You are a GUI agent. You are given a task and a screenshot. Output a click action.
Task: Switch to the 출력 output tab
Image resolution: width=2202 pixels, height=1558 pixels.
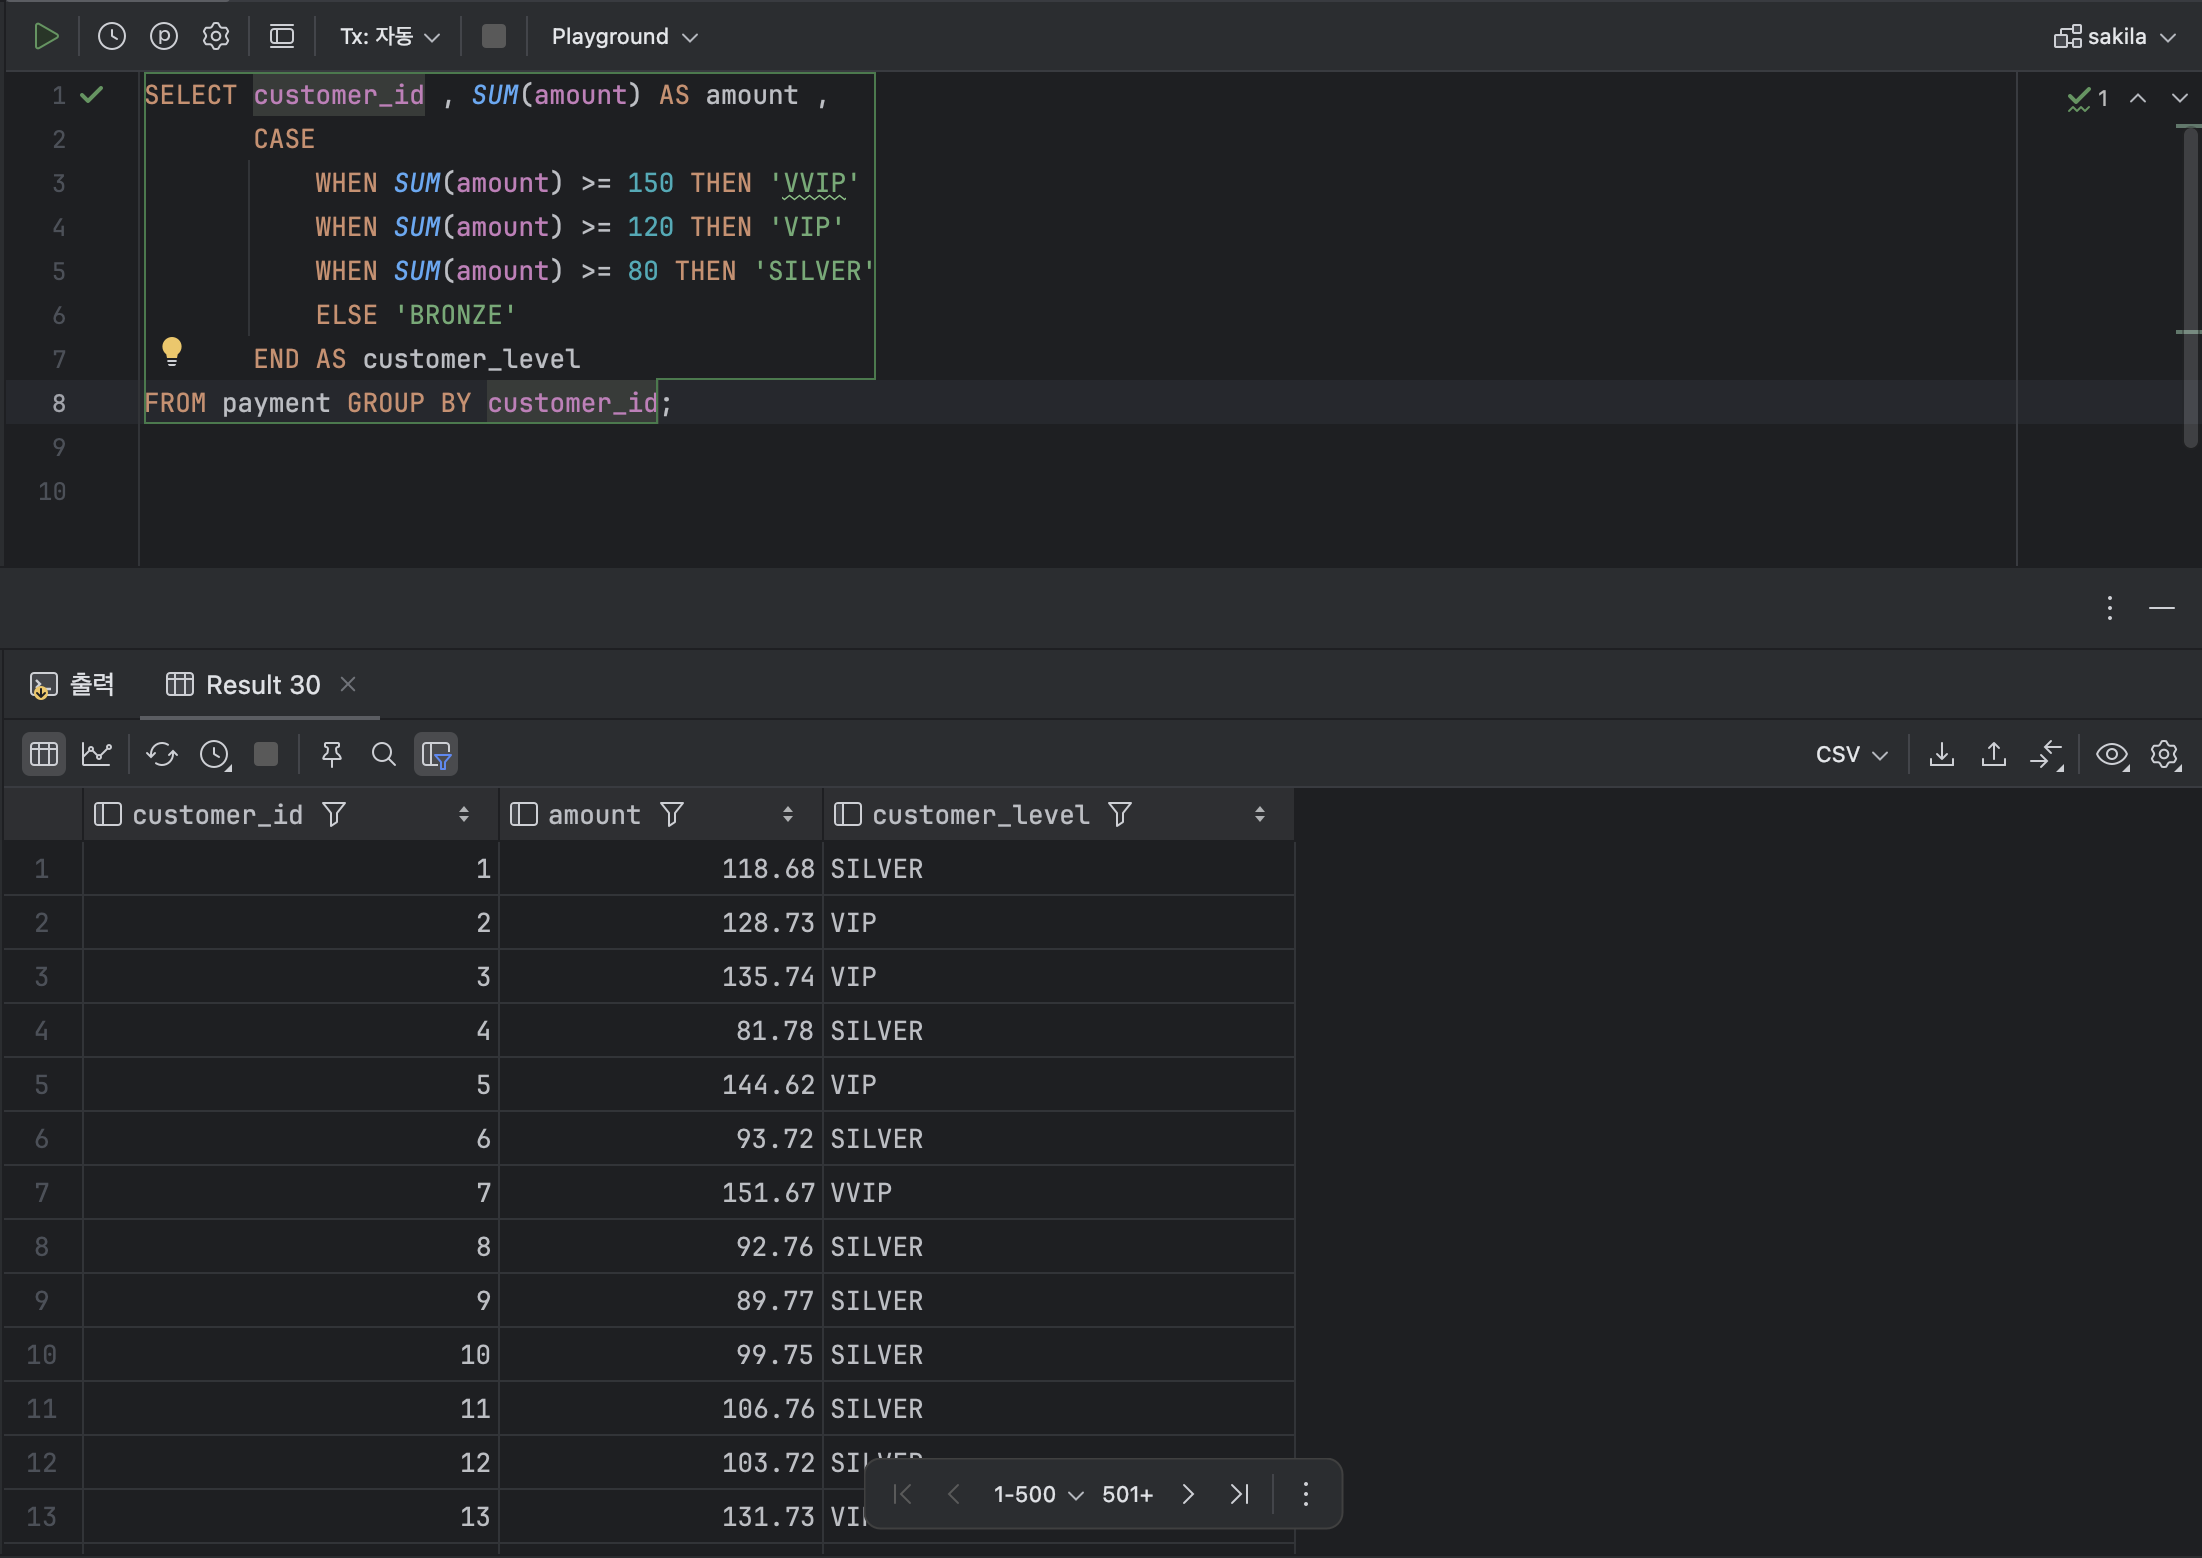[x=72, y=685]
